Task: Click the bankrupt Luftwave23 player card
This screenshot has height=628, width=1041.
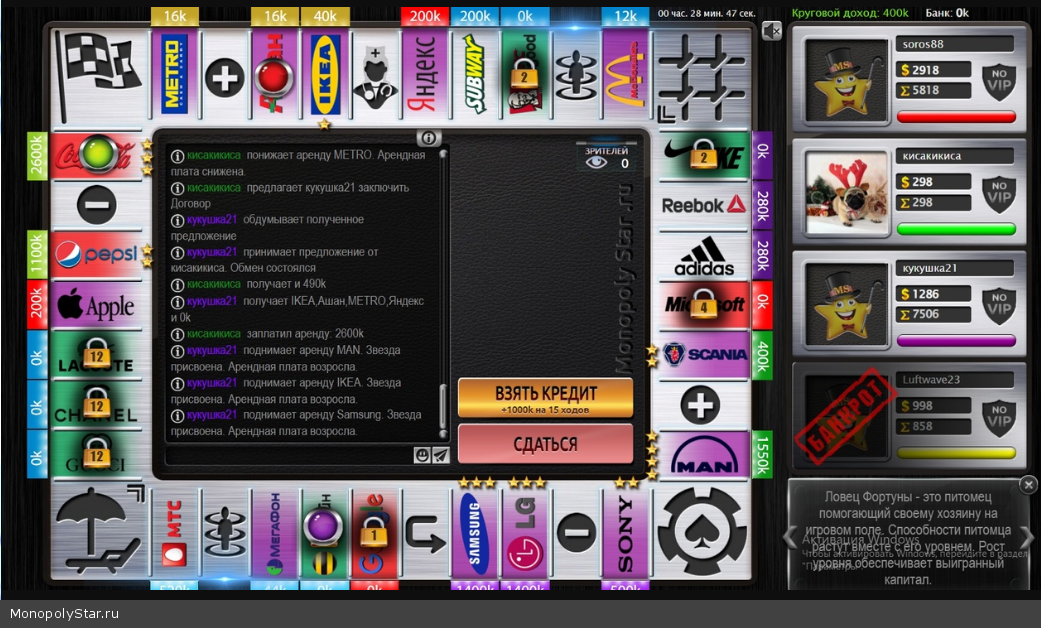Action: click(x=910, y=417)
